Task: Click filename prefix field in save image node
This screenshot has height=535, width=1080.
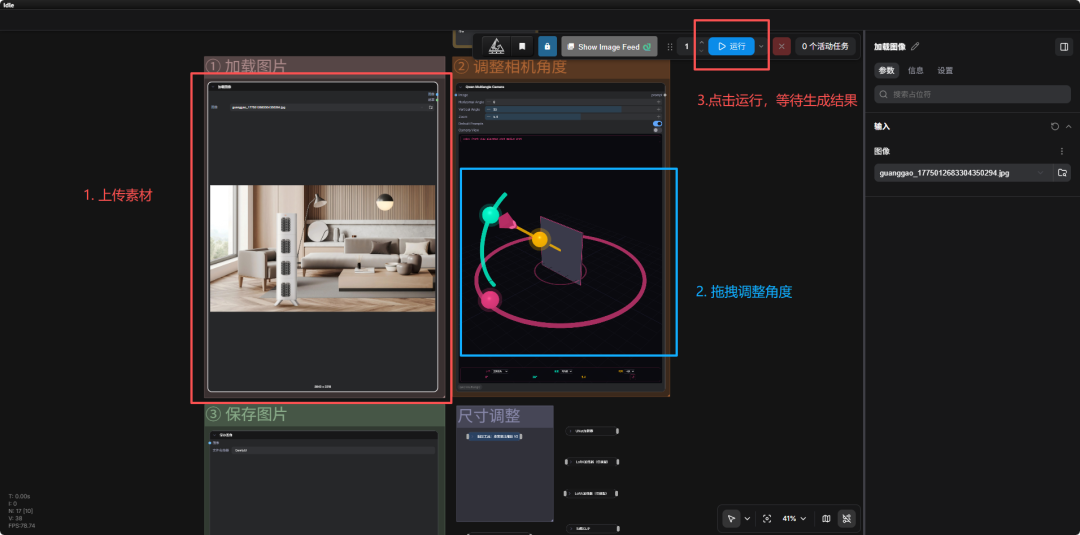Action: point(333,450)
